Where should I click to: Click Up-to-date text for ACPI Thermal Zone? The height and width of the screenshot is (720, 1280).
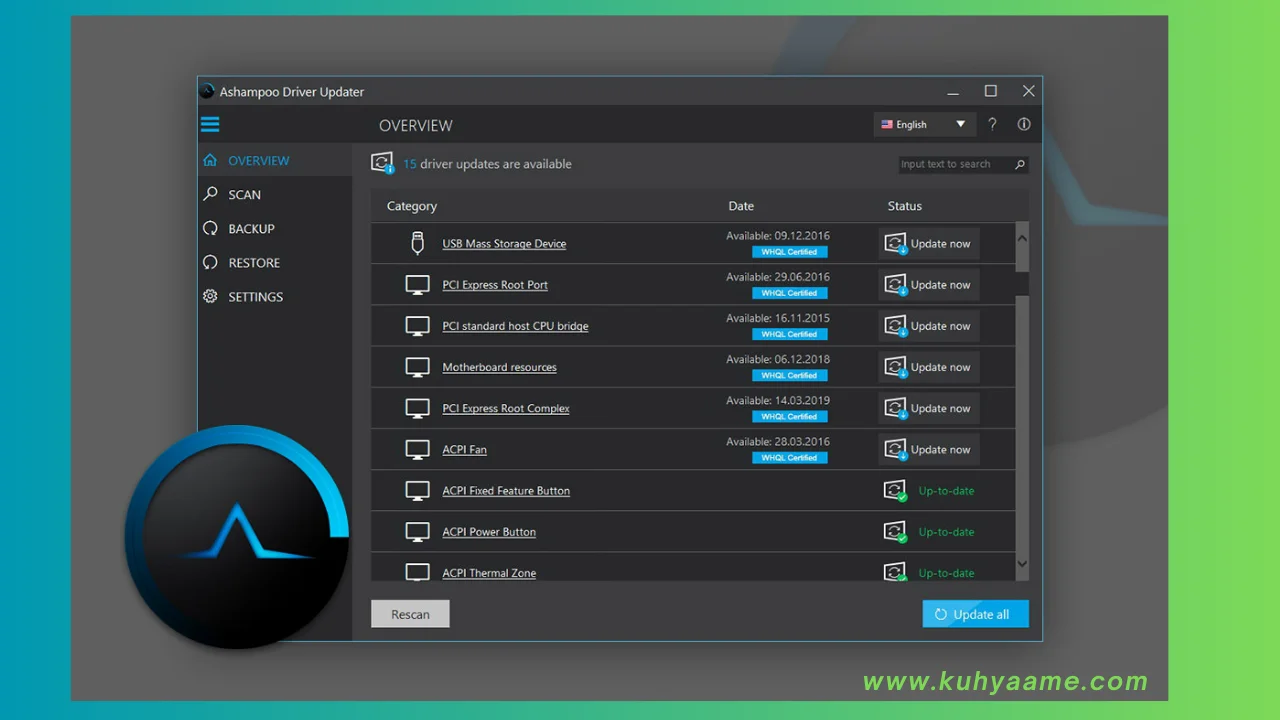pyautogui.click(x=946, y=573)
